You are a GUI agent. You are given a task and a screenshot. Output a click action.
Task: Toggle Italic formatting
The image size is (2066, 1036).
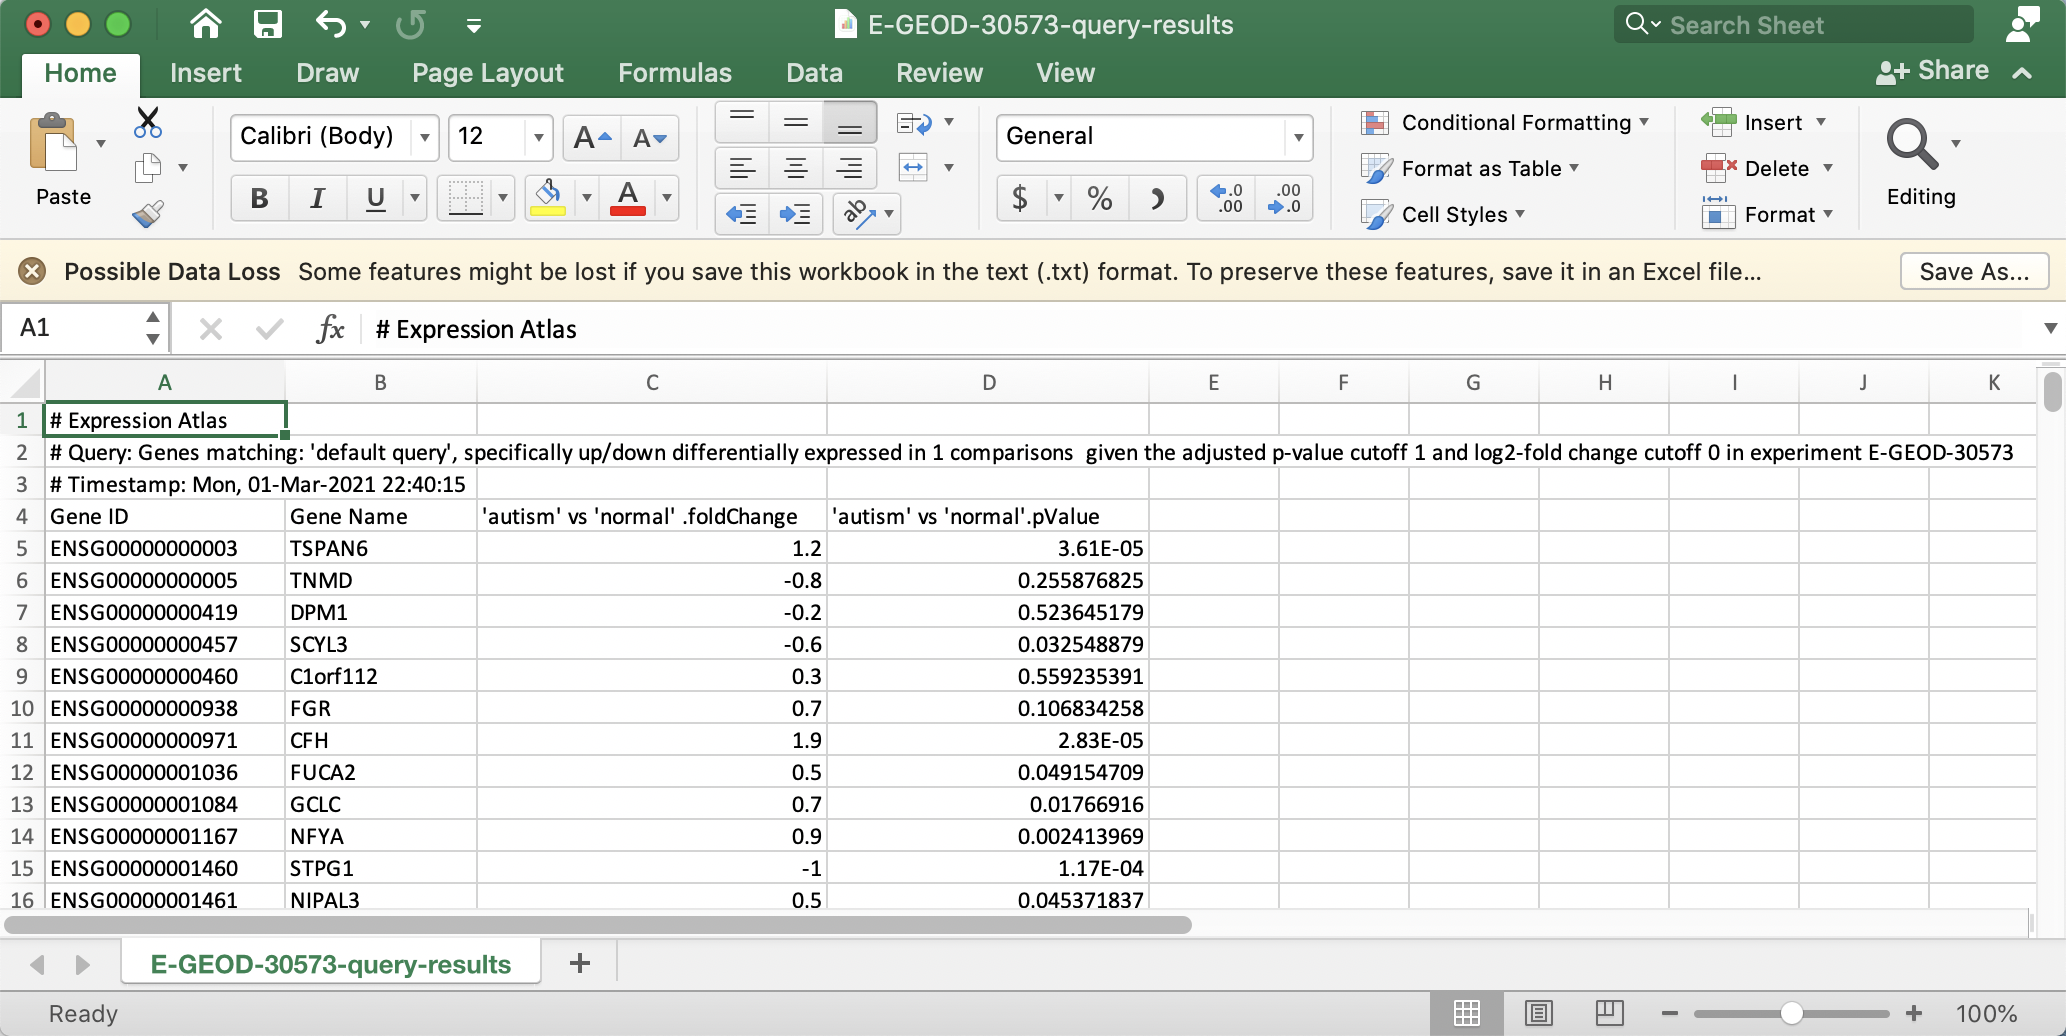(318, 198)
